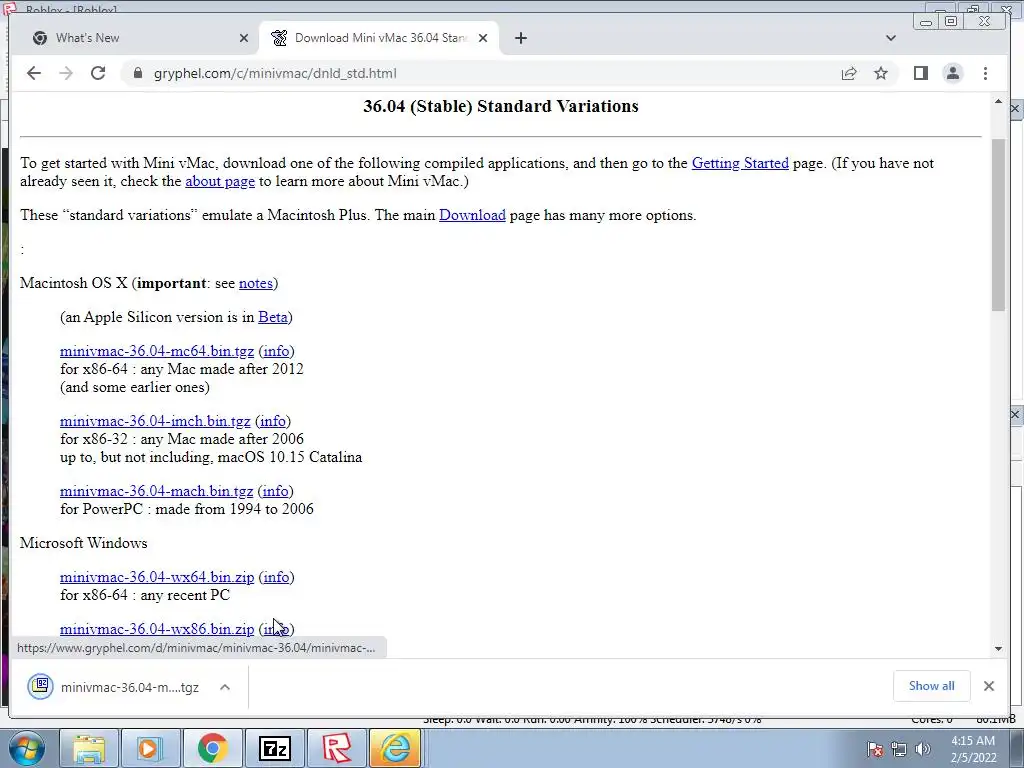Select the Download Mini vMac 36.04 tab

pos(379,38)
